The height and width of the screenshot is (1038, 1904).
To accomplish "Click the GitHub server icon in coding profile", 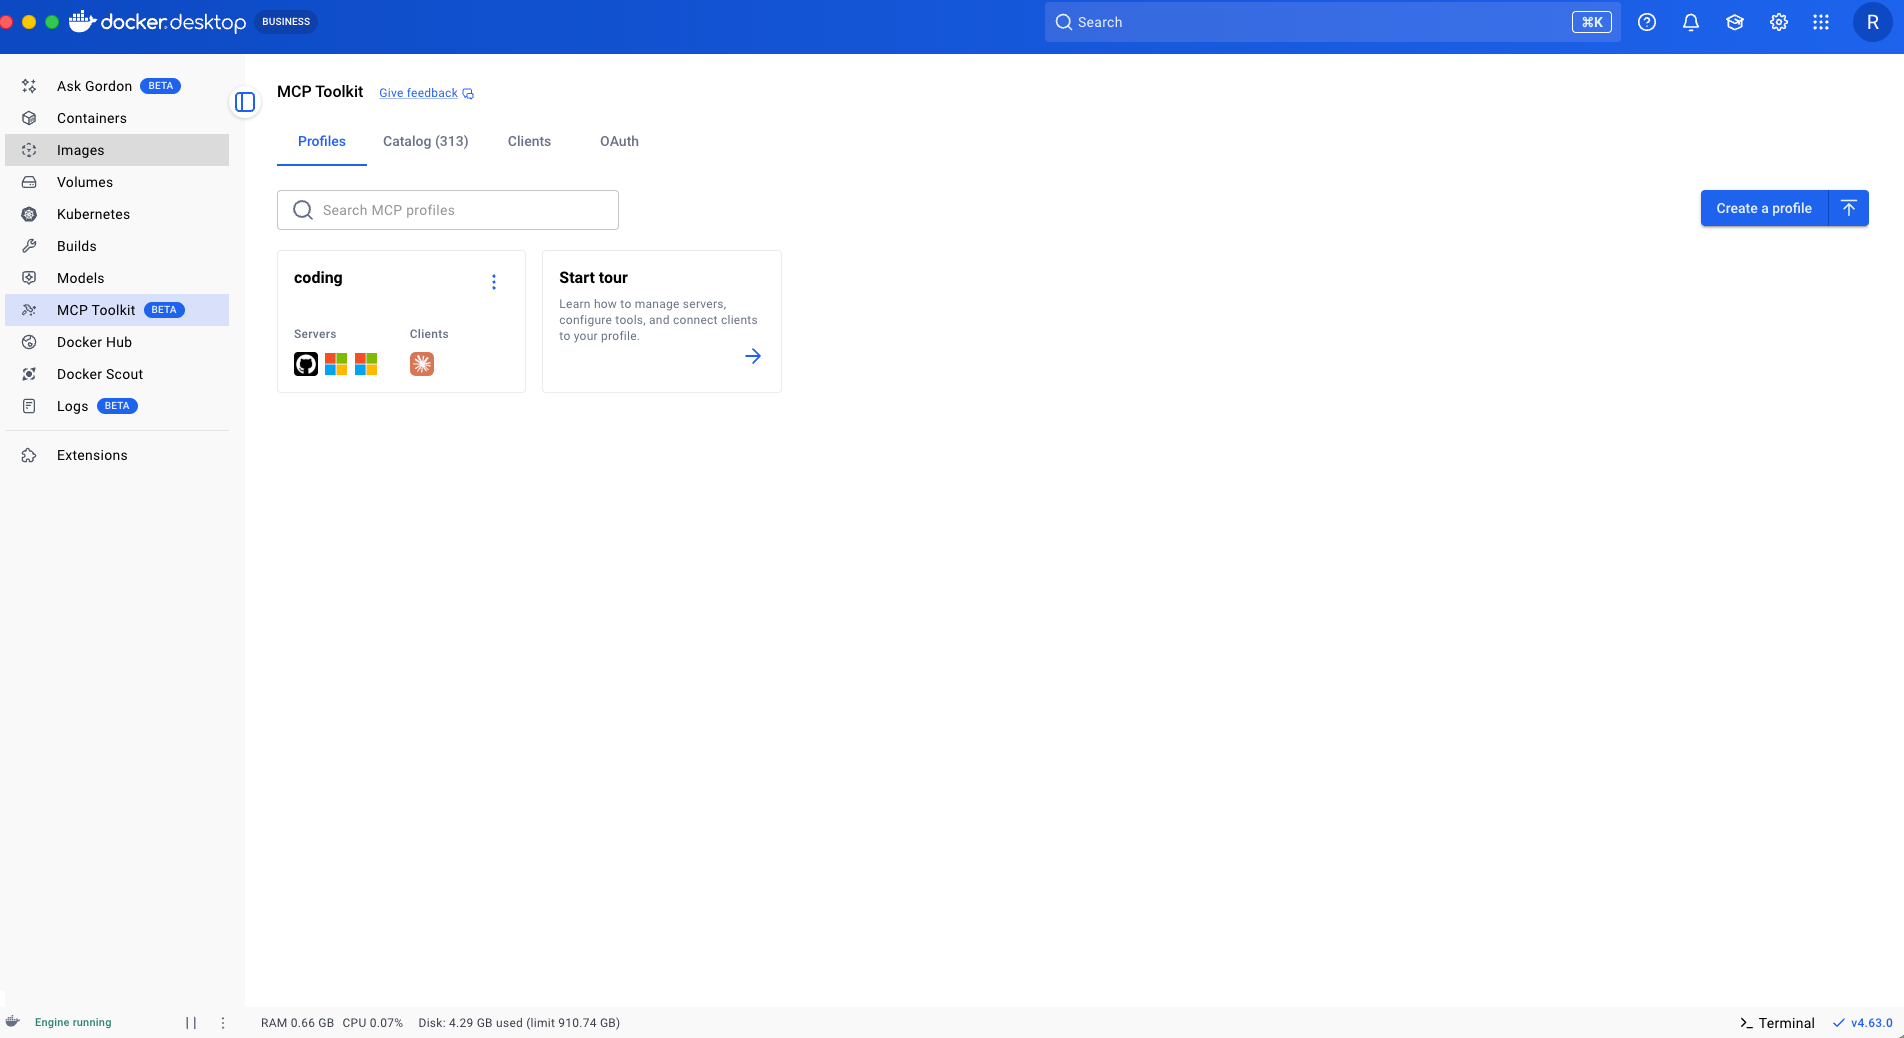I will coord(306,364).
